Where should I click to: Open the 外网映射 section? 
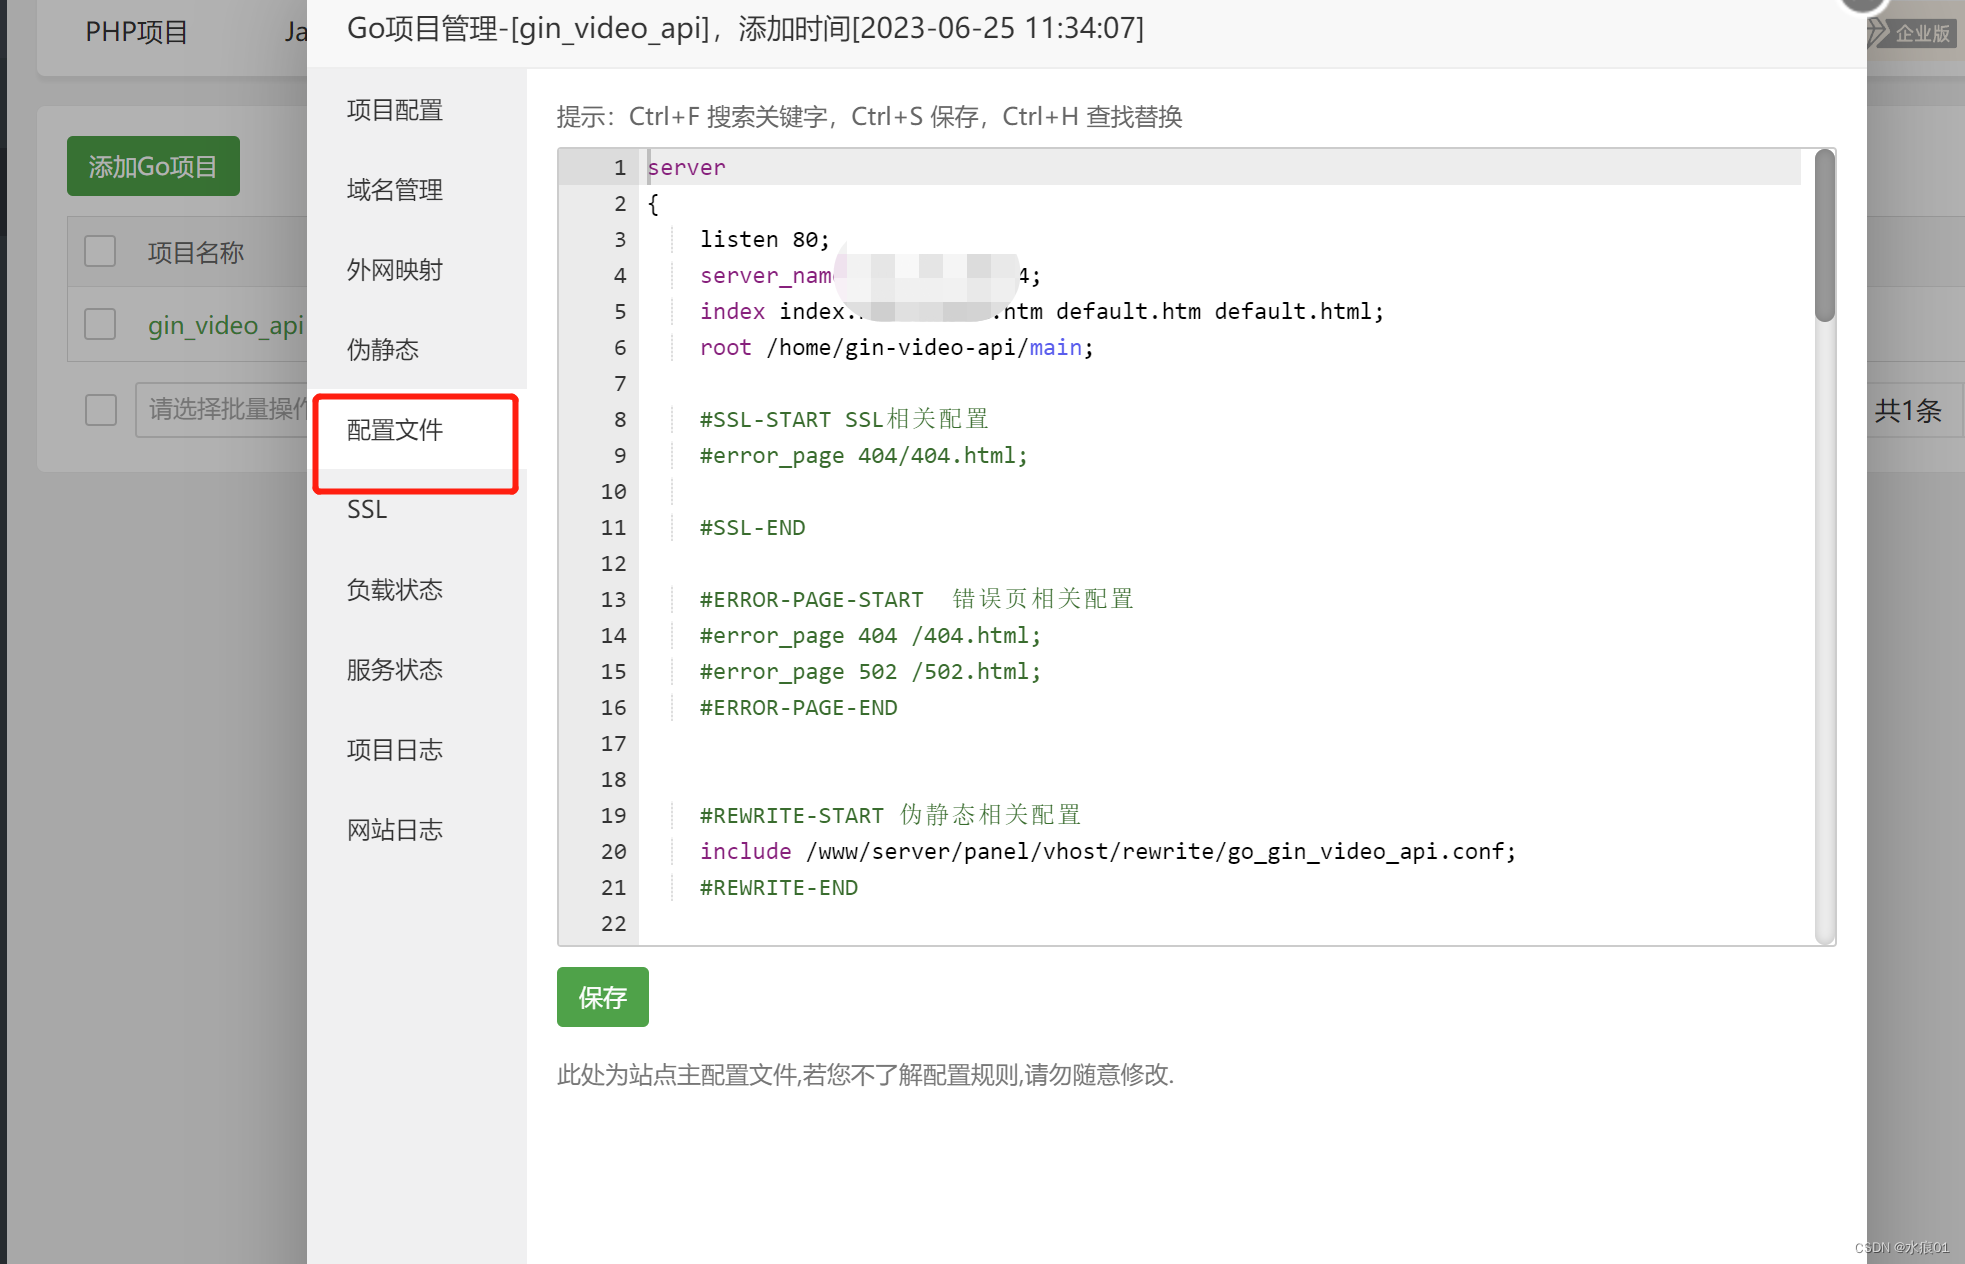(394, 270)
